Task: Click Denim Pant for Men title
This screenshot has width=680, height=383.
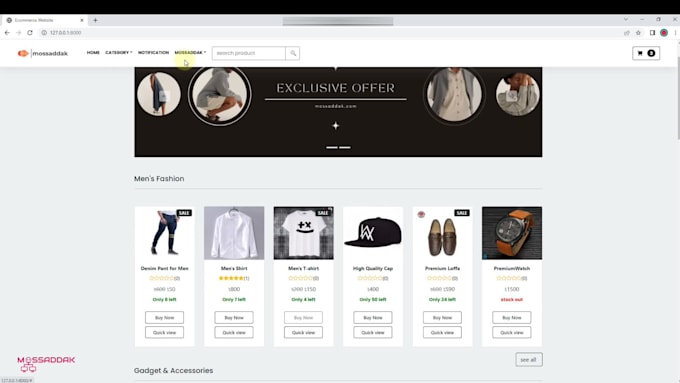Action: point(164,268)
